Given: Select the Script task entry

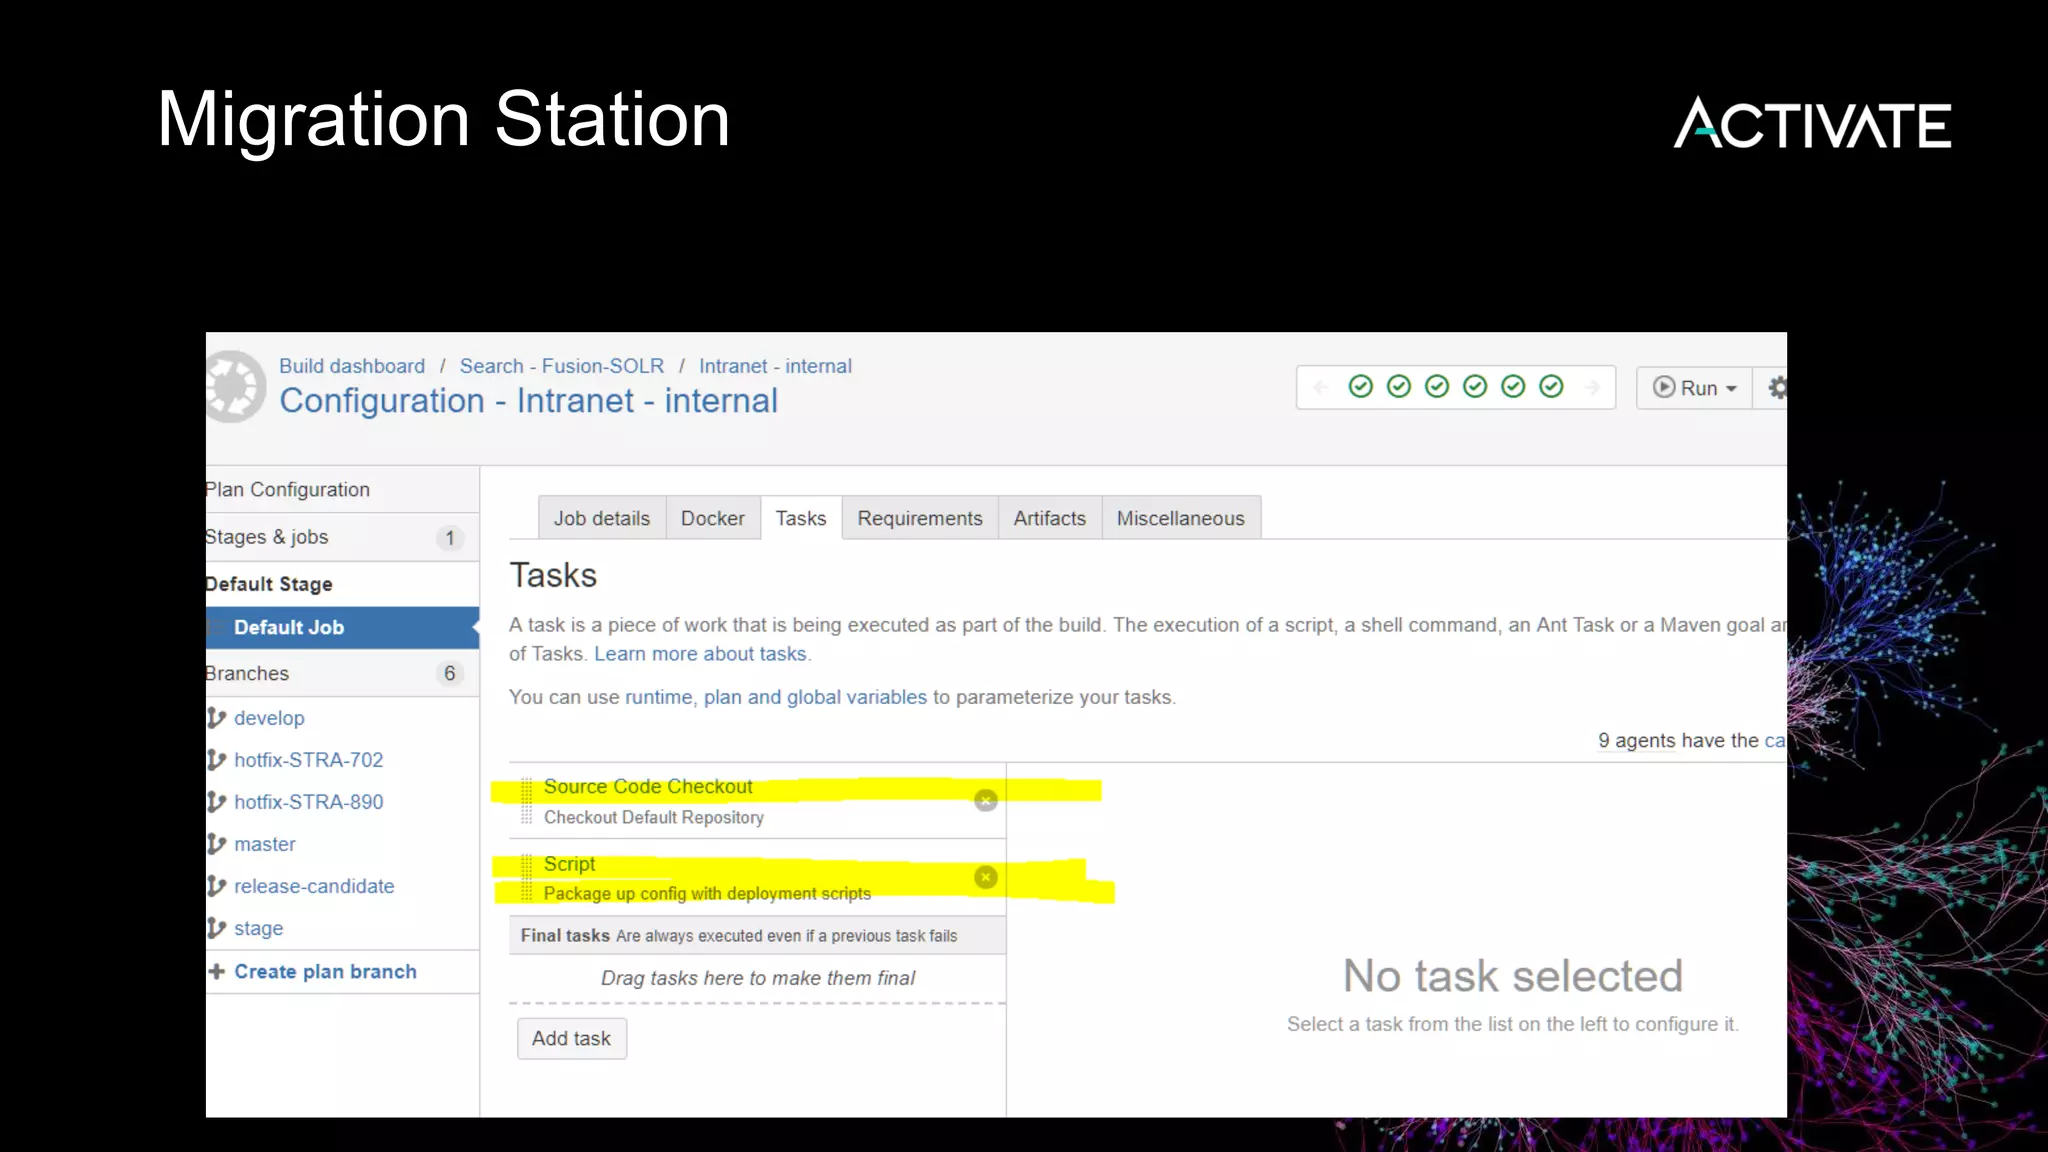Looking at the screenshot, I should [757, 877].
